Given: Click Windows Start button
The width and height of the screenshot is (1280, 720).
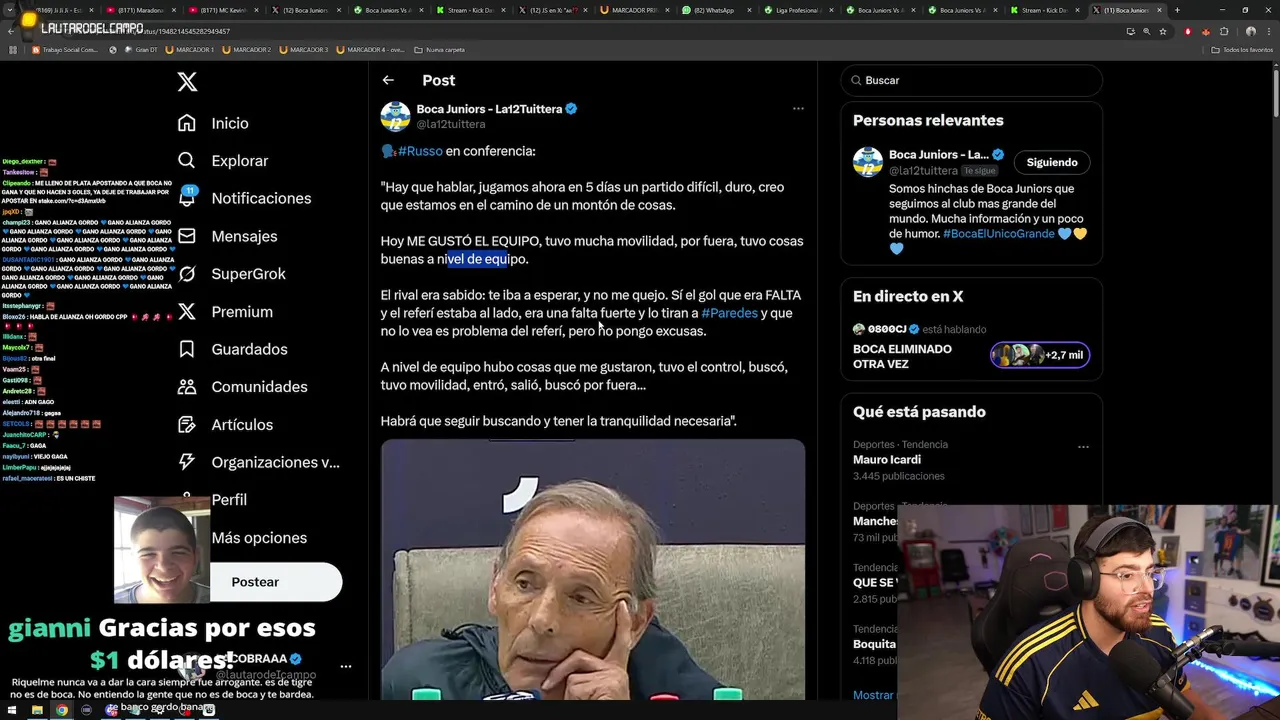Looking at the screenshot, I should click(12, 710).
